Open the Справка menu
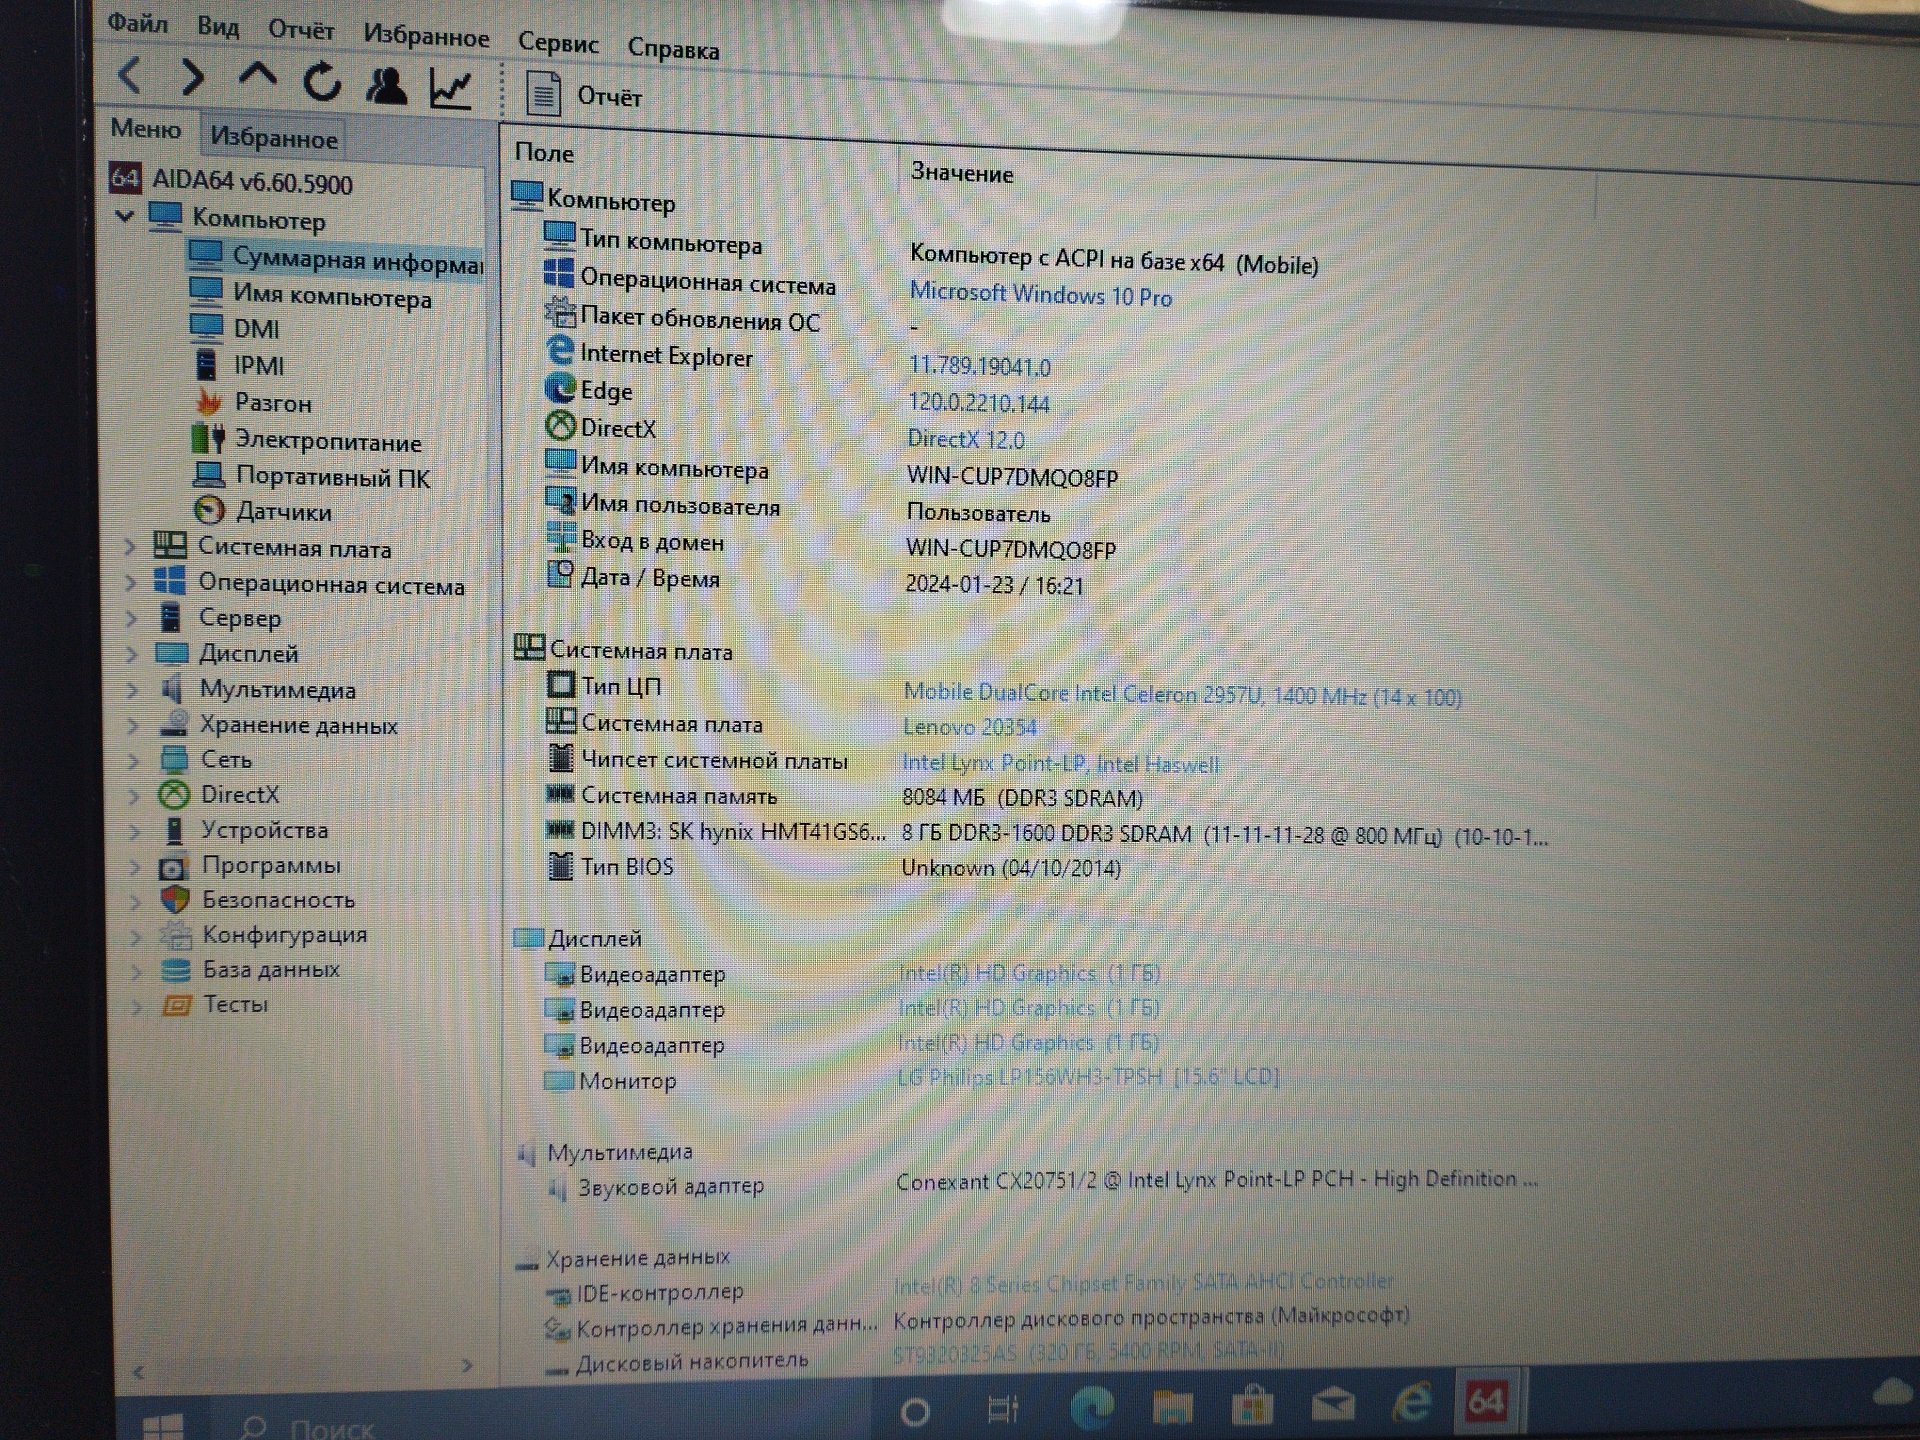 pyautogui.click(x=673, y=48)
